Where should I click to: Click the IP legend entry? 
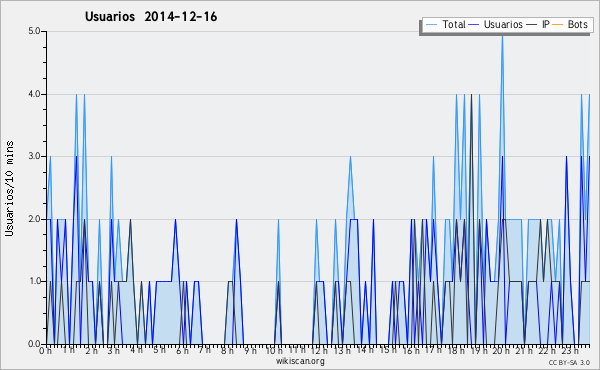(538, 24)
